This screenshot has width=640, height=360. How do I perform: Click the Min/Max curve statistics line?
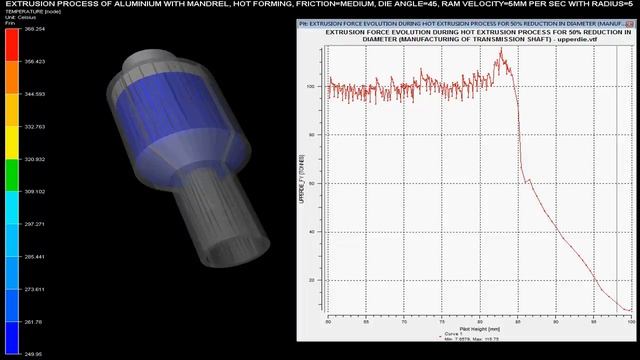pyautogui.click(x=471, y=339)
